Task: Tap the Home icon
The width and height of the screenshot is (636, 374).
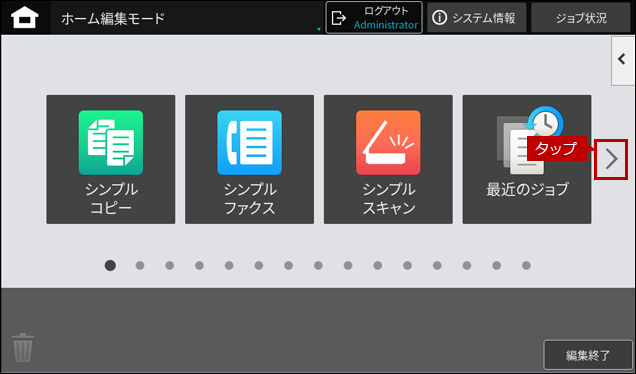Action: 25,18
